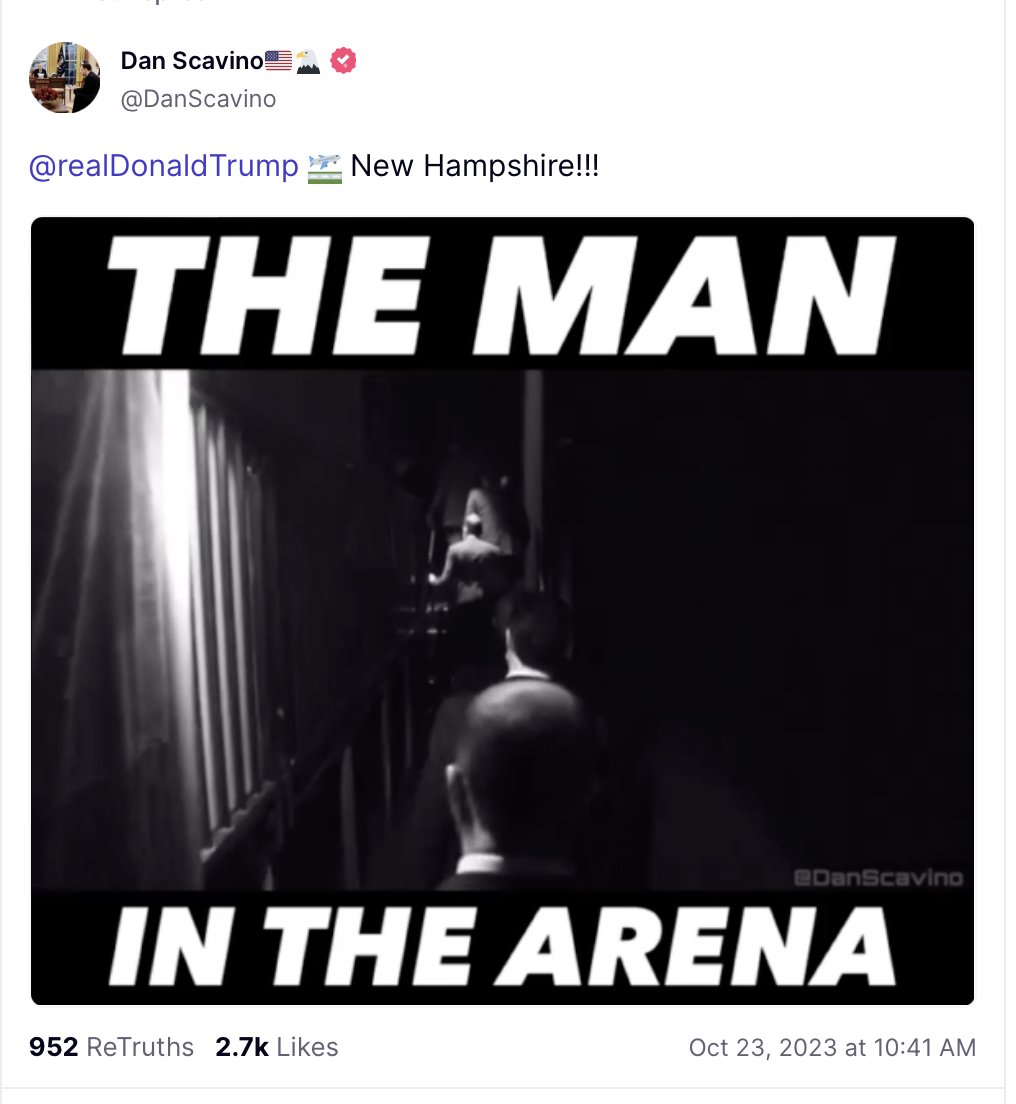
Task: Click the red verified badge checkmark
Action: pos(343,61)
